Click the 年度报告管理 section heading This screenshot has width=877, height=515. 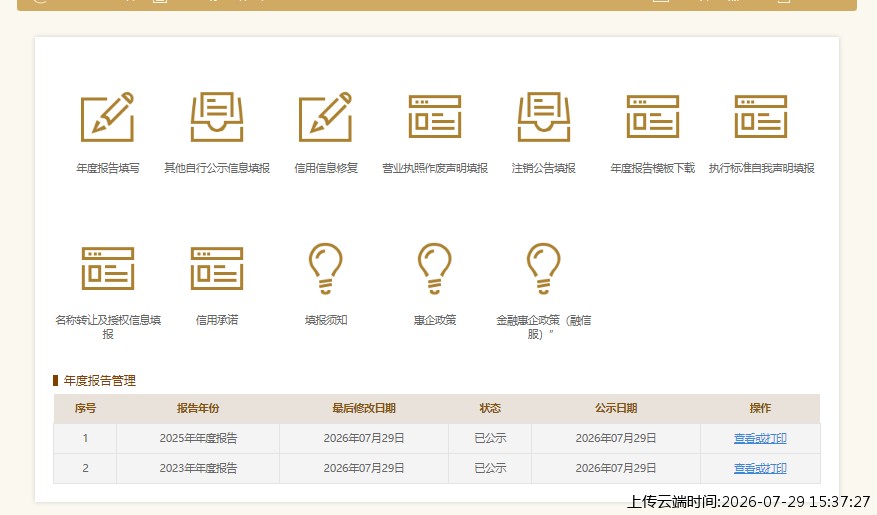pyautogui.click(x=100, y=381)
